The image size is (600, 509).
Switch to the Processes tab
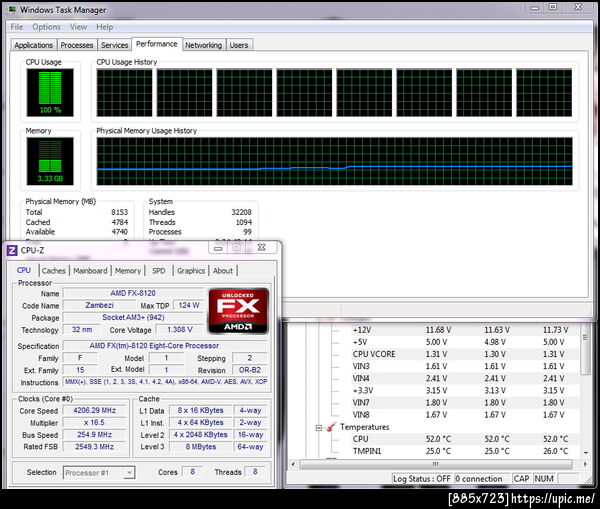click(77, 45)
